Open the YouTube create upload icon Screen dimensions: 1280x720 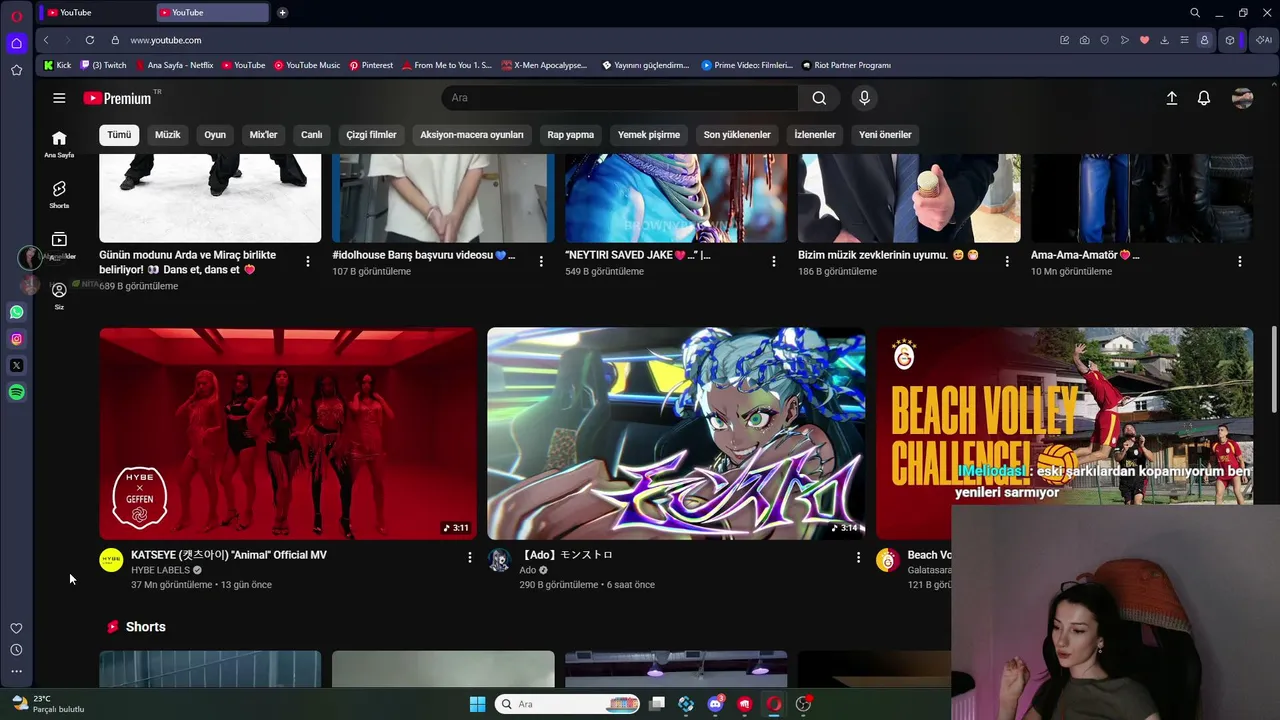coord(1172,98)
